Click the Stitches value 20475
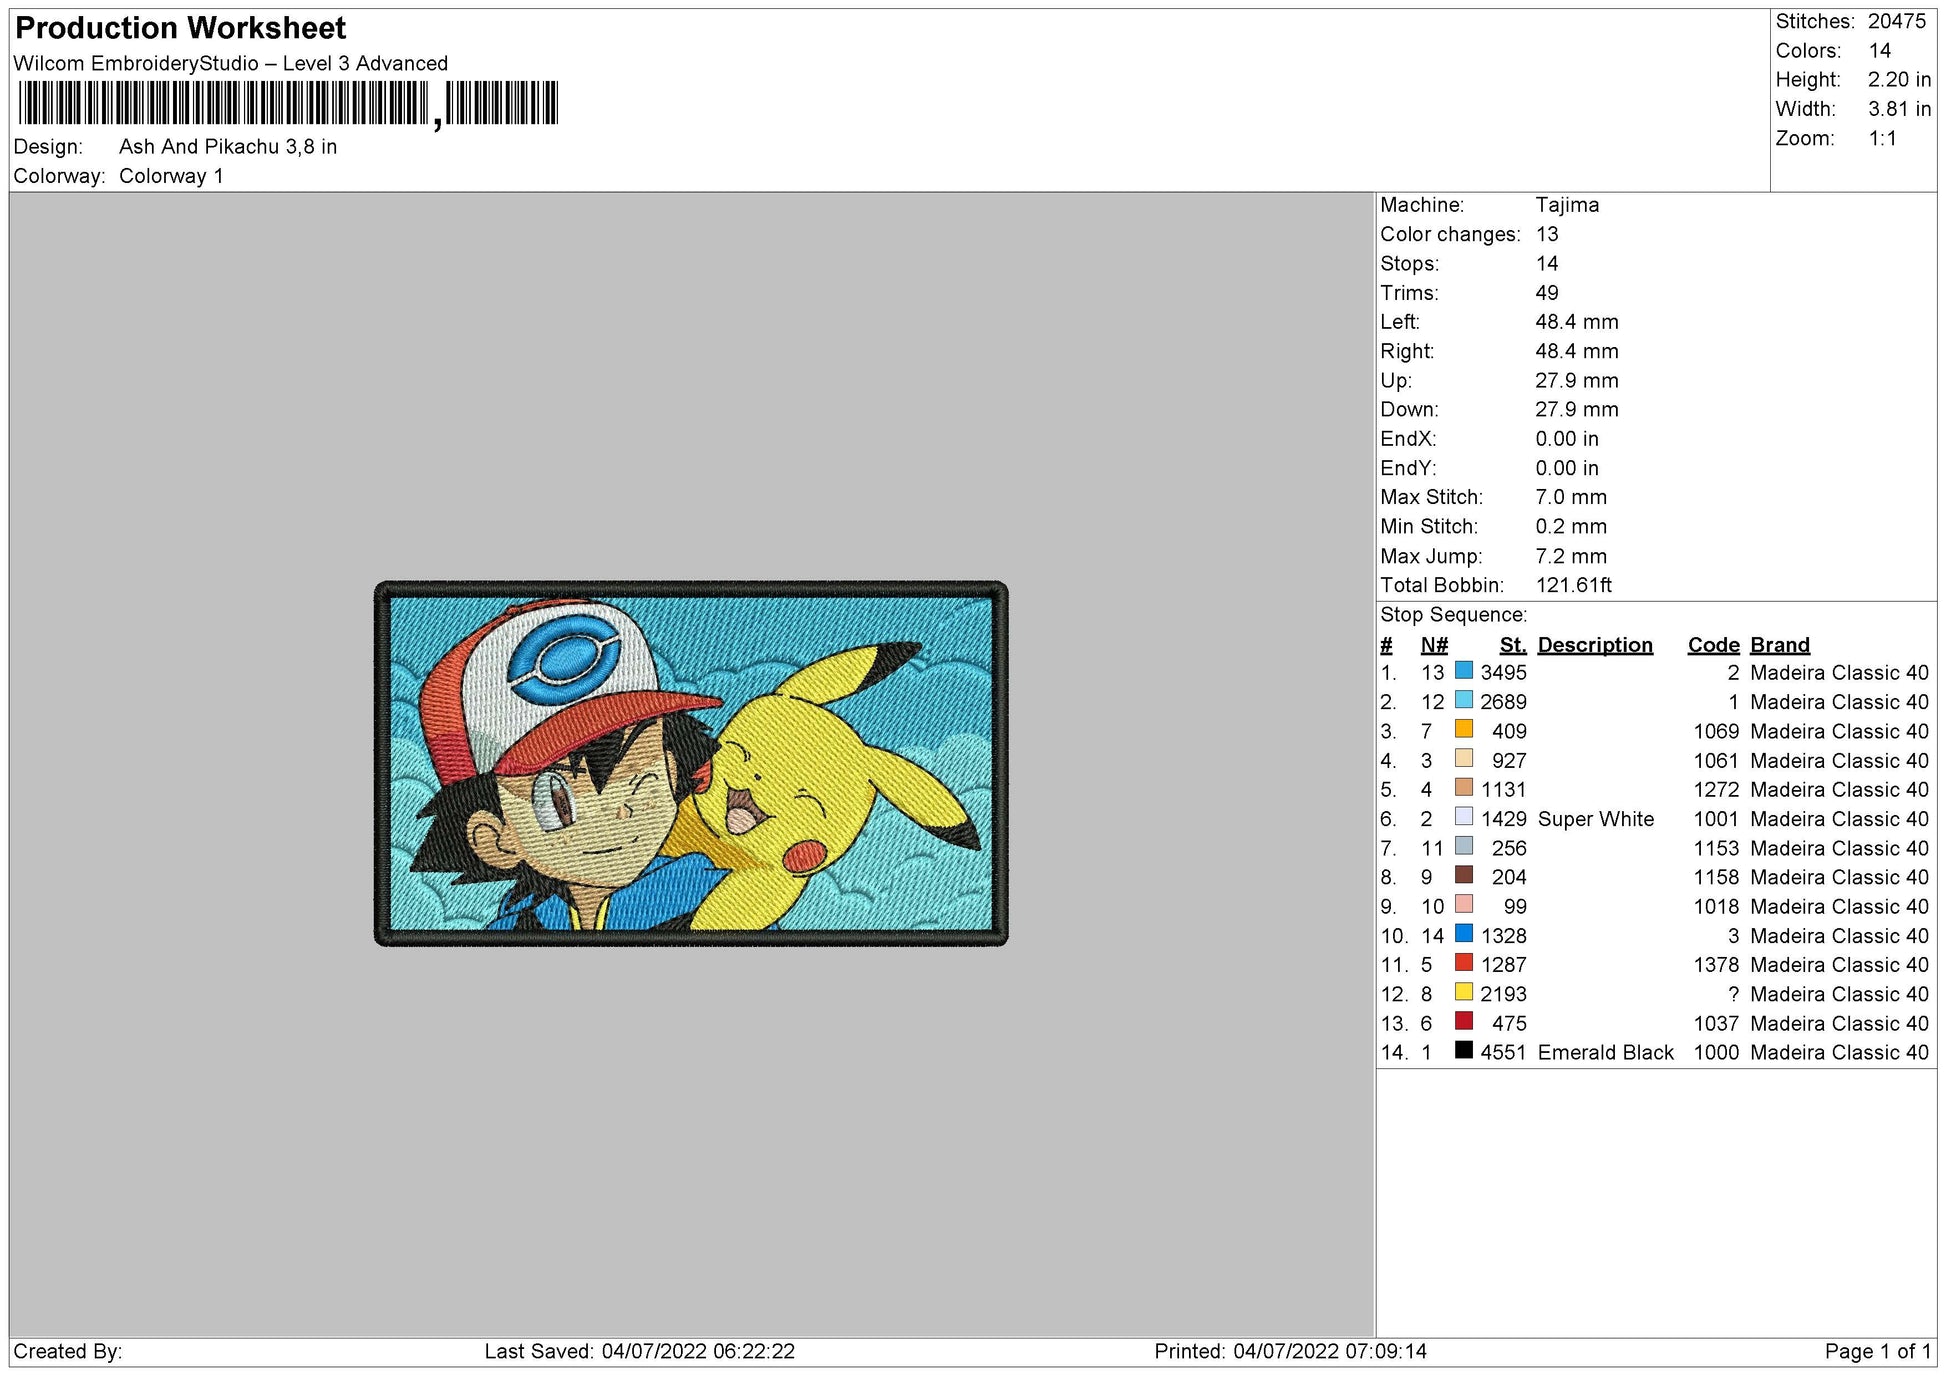The width and height of the screenshot is (1946, 1375). (1897, 21)
